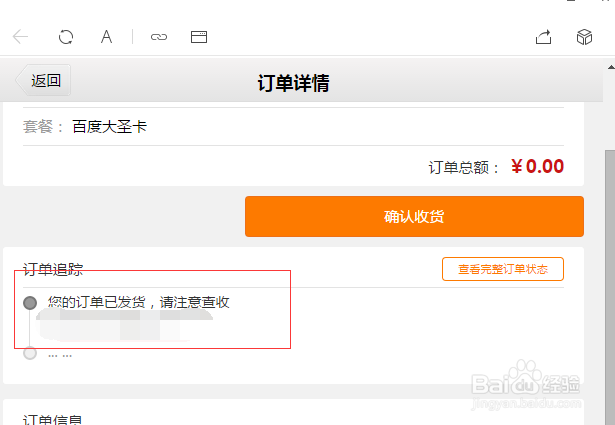Image resolution: width=615 pixels, height=425 pixels.
Task: Click the 百度大圣卡 package name
Action: (x=109, y=127)
